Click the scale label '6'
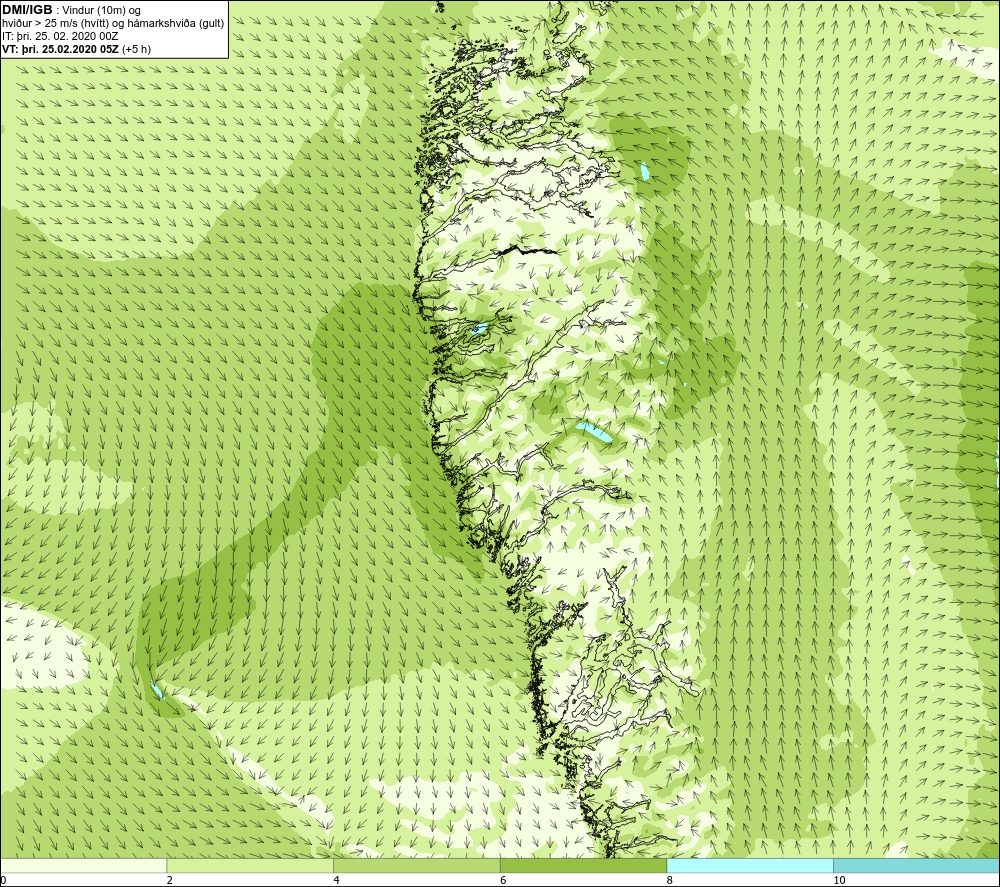The image size is (1000, 887). coord(503,880)
